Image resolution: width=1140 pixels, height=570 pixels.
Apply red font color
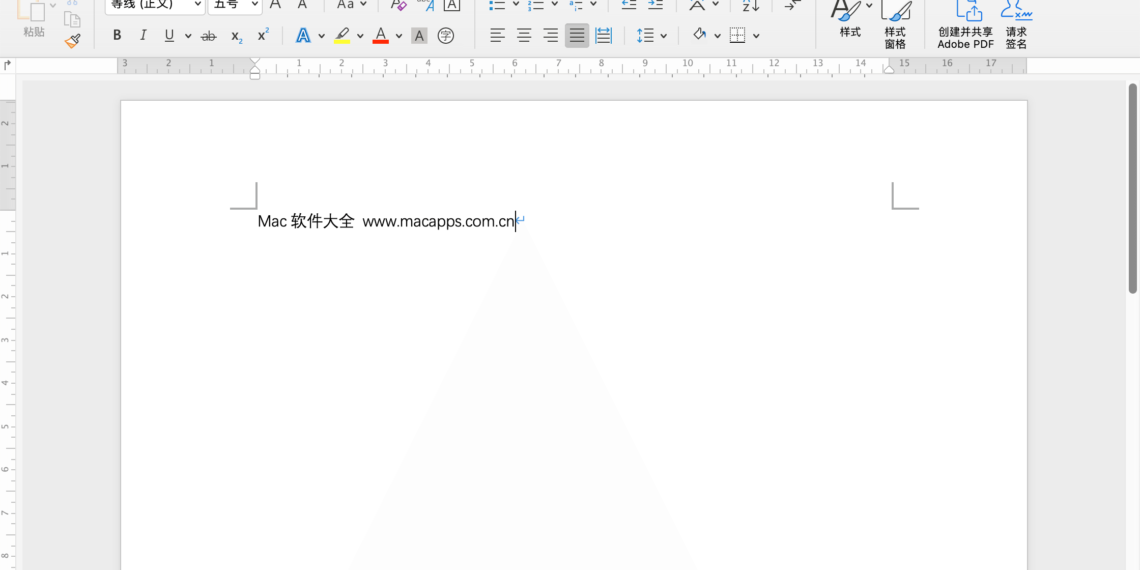(x=380, y=36)
